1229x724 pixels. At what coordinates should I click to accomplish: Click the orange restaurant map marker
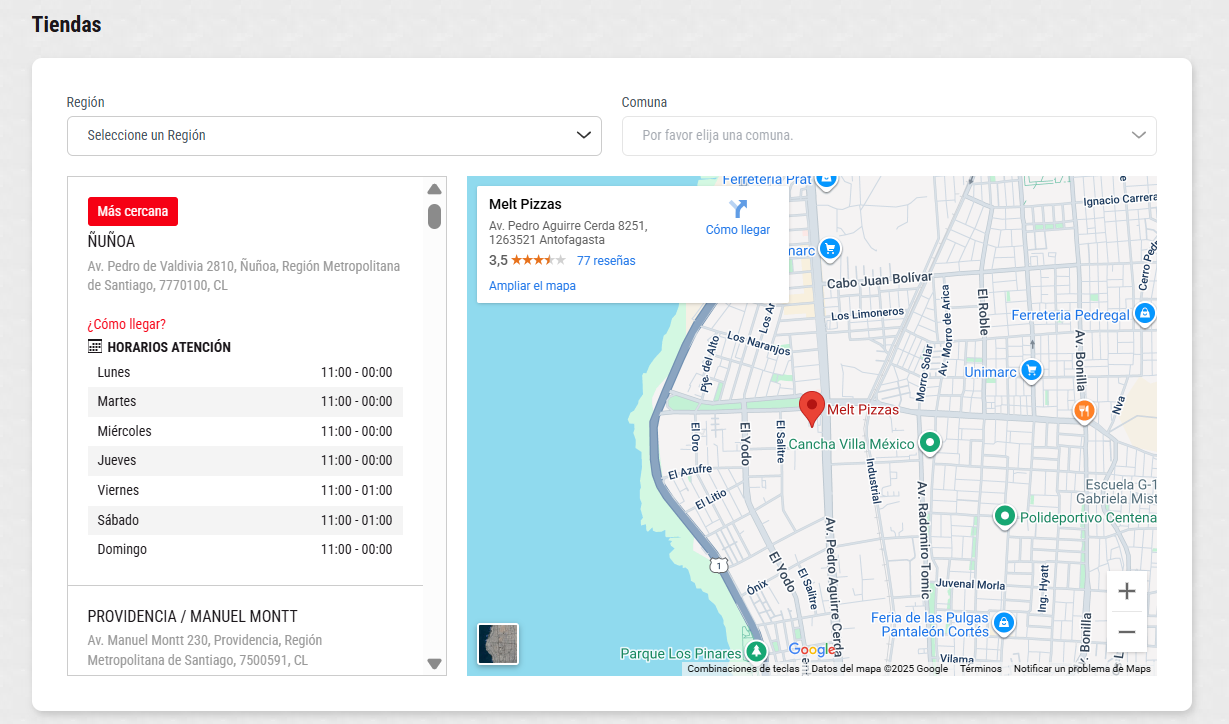[x=1084, y=412]
